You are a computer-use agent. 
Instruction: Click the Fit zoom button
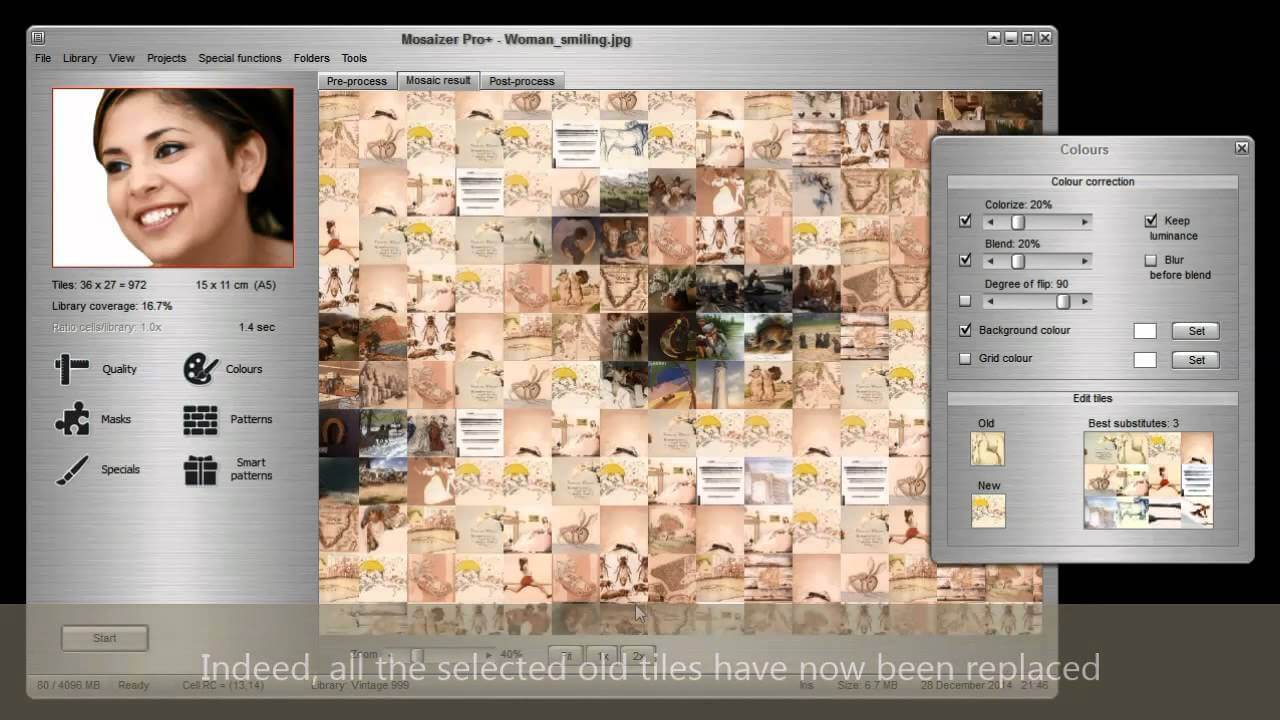tap(566, 656)
